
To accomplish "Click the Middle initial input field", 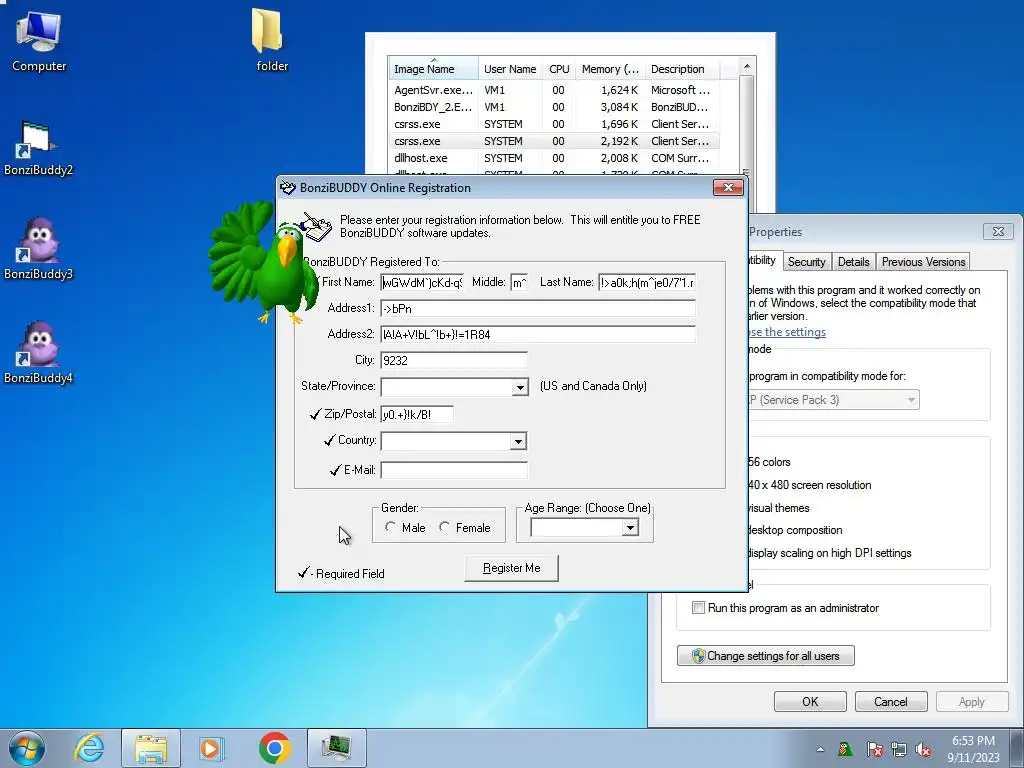I will point(519,283).
